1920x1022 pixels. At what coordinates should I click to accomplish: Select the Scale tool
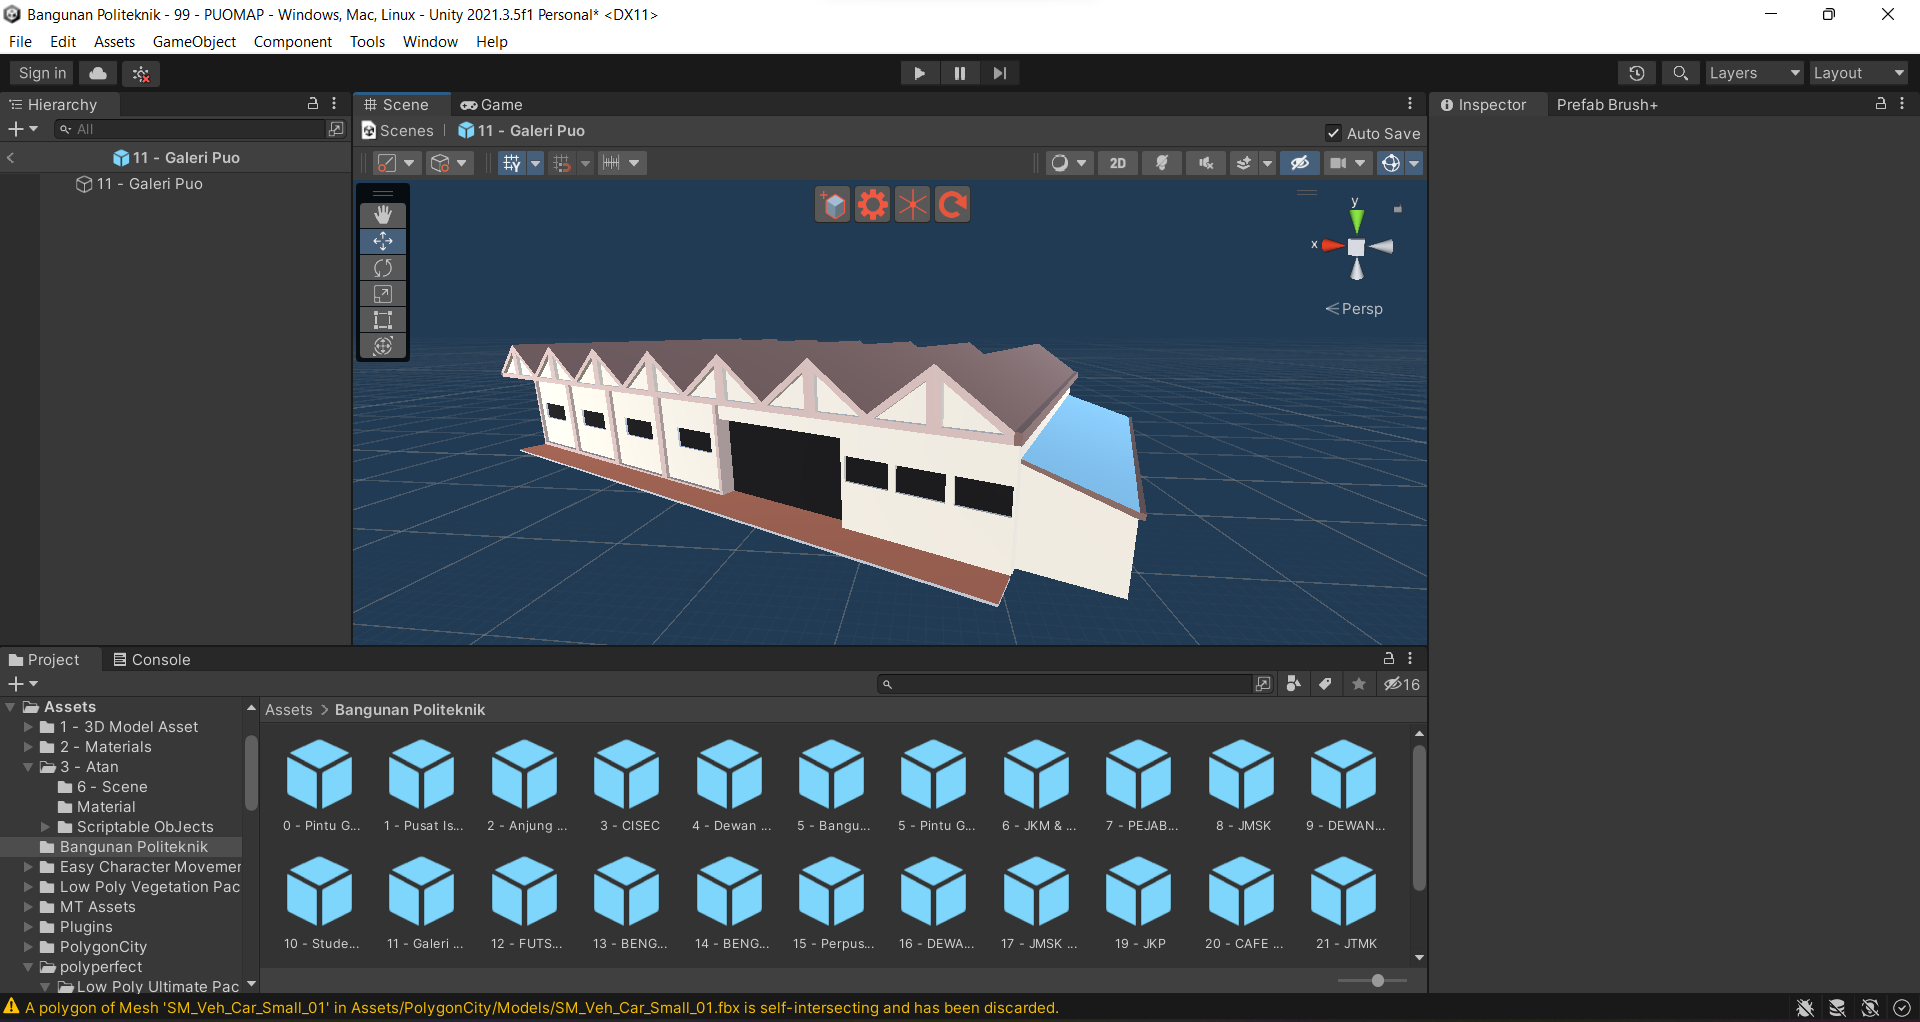[x=383, y=294]
